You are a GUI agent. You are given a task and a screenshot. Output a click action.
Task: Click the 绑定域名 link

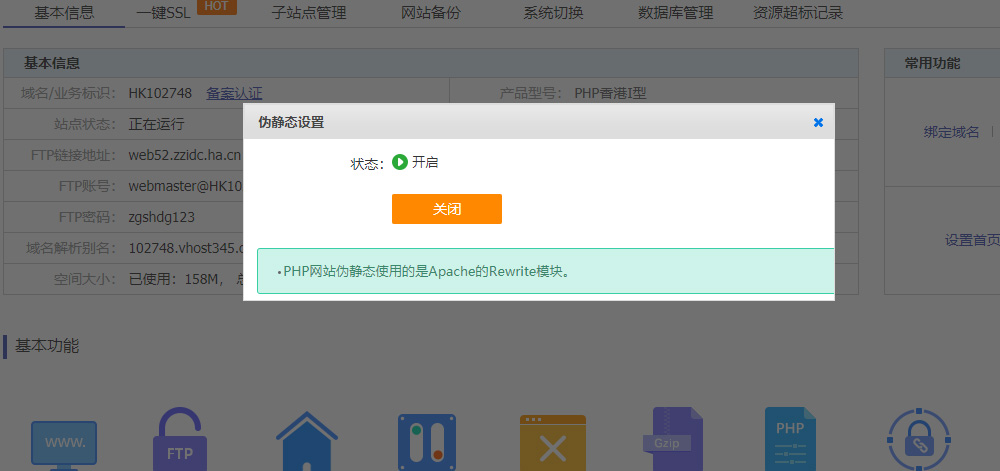[x=952, y=133]
